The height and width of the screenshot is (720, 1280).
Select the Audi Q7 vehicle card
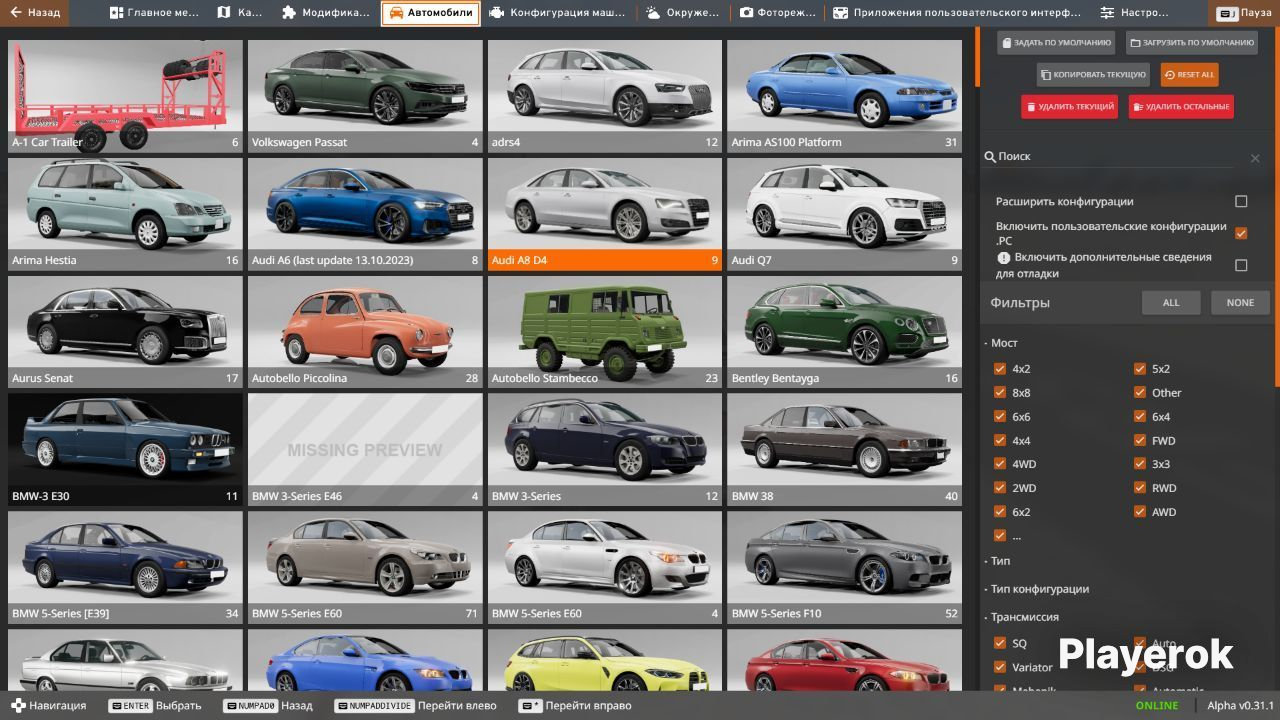845,214
